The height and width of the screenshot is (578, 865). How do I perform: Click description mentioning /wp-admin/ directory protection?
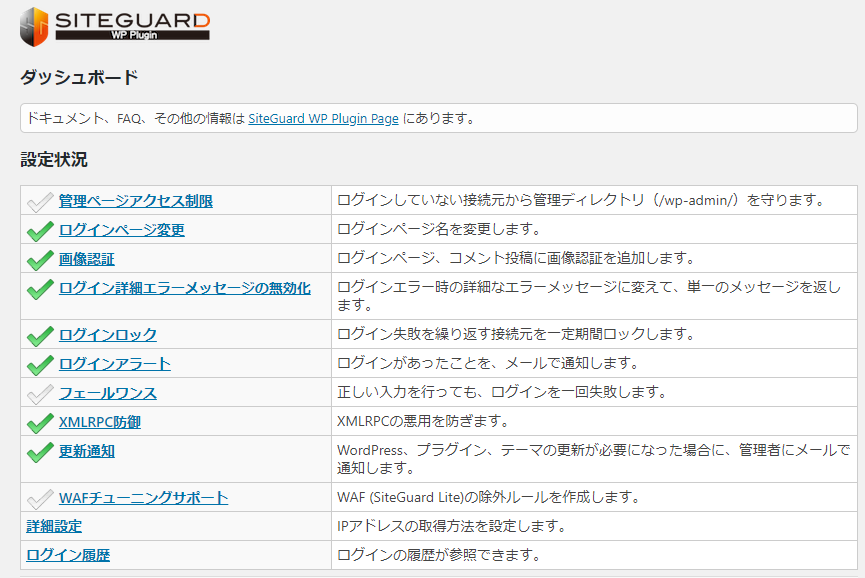(x=582, y=200)
